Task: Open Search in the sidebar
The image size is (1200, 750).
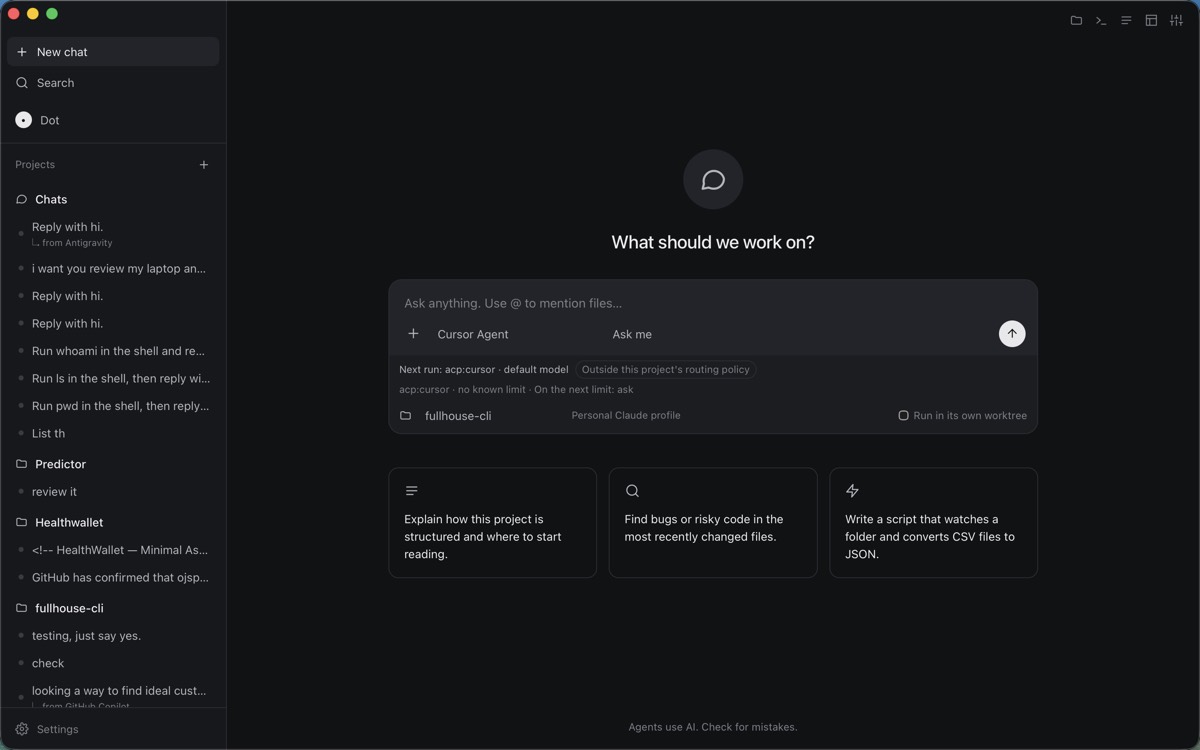Action: tap(113, 83)
